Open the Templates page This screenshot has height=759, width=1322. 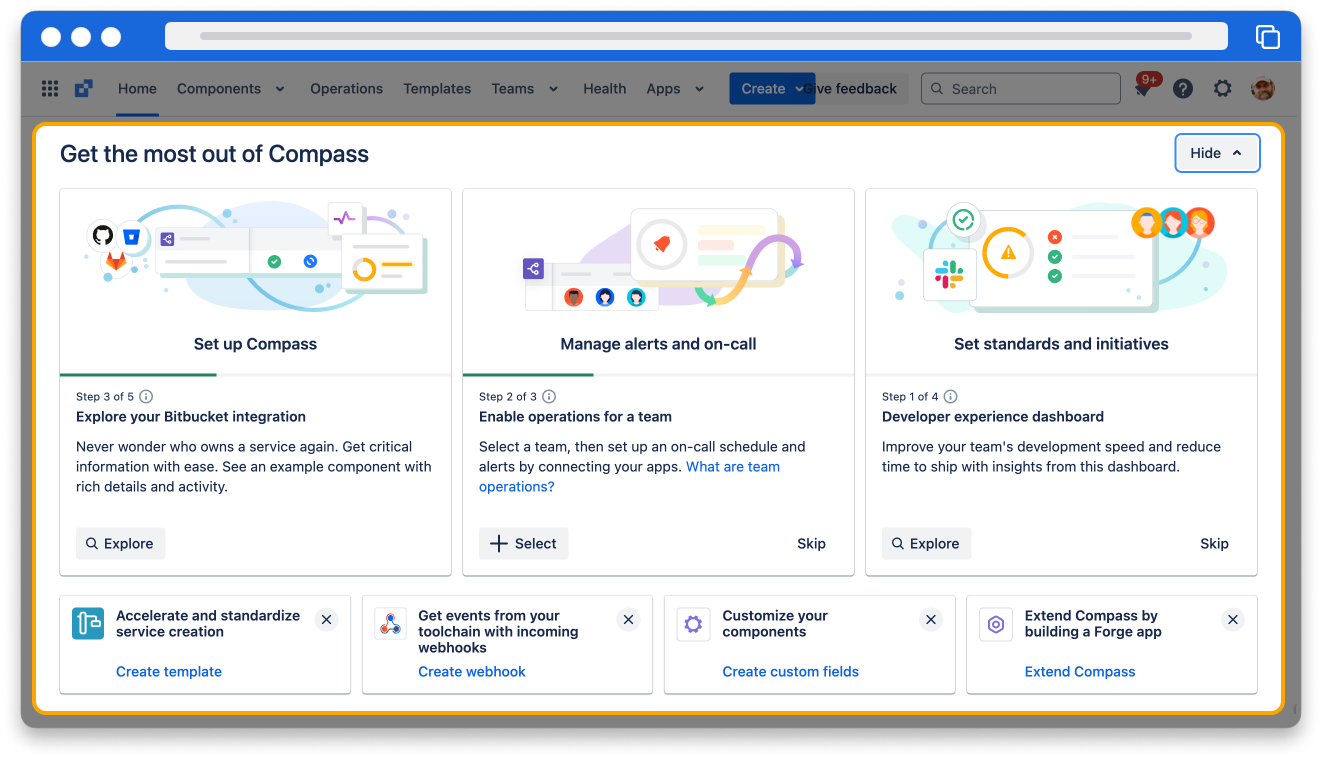click(x=437, y=89)
